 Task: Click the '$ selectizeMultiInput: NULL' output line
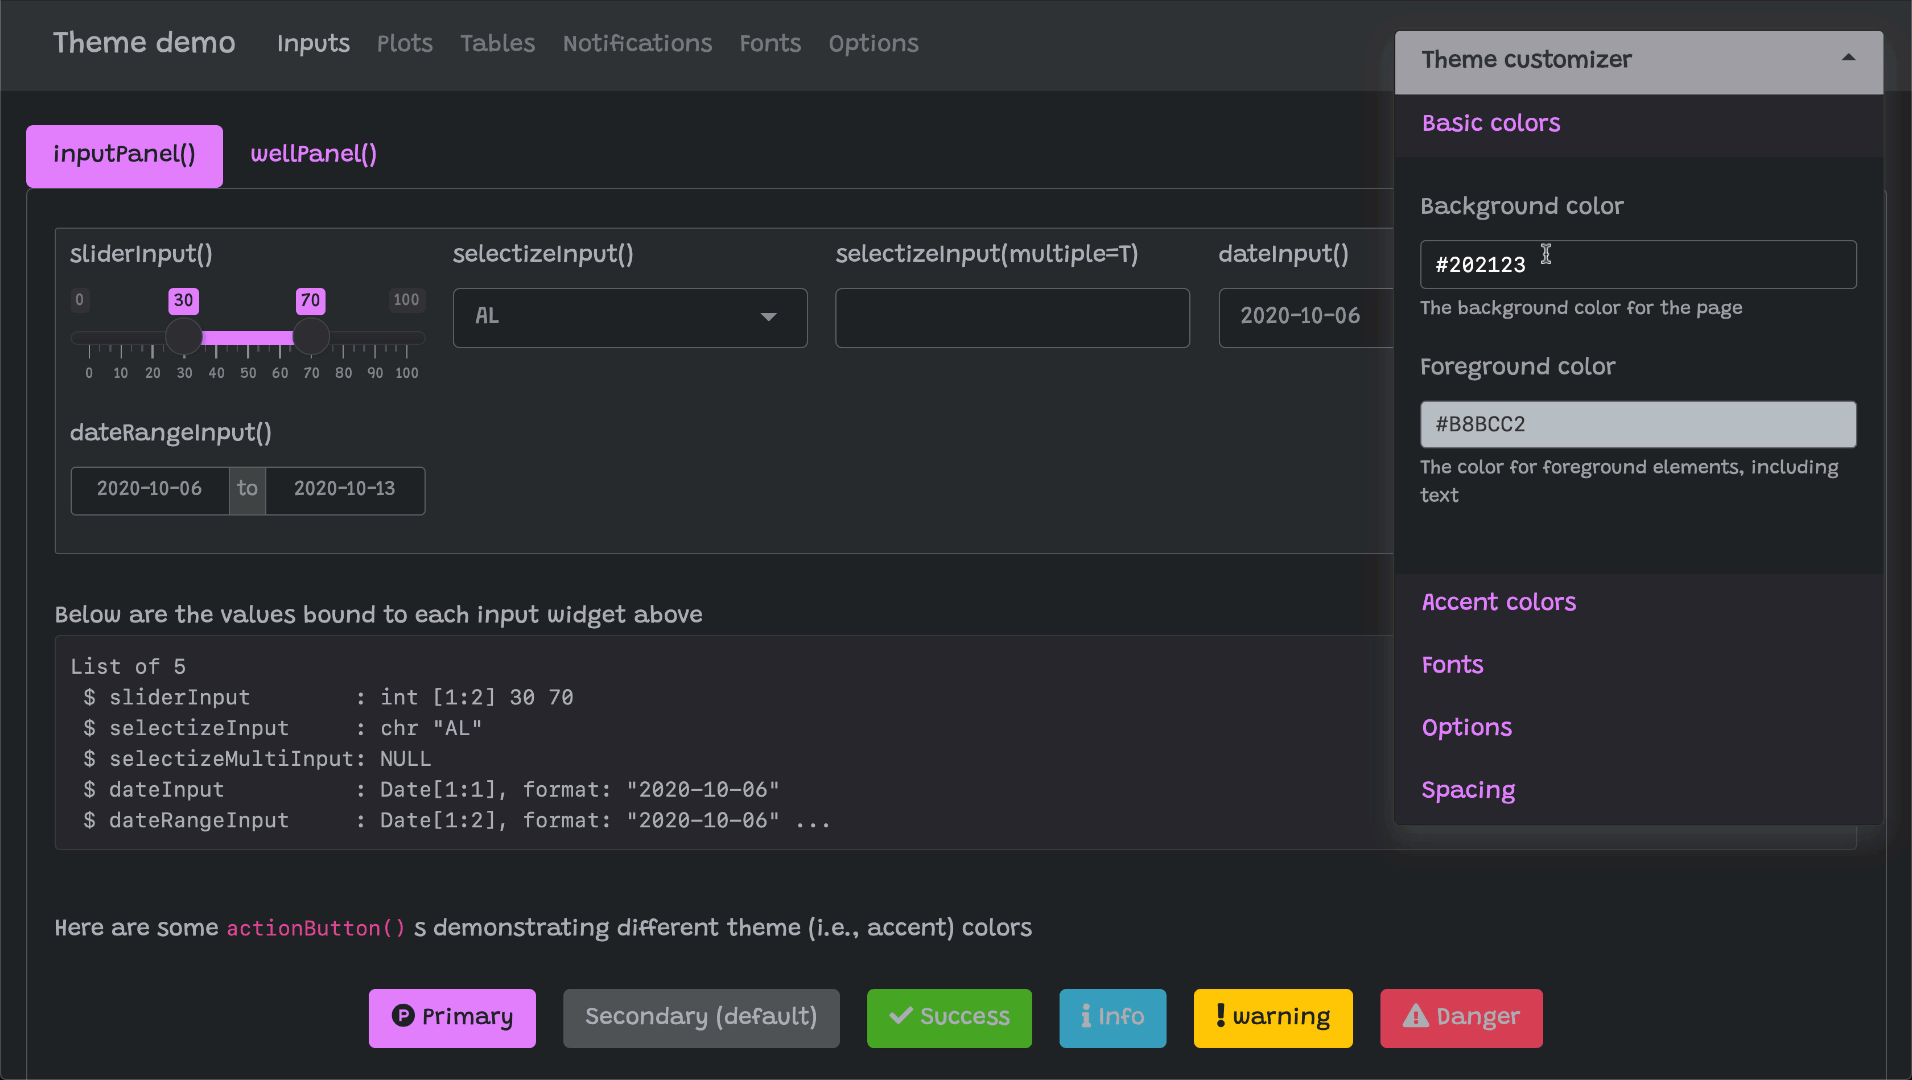(257, 759)
